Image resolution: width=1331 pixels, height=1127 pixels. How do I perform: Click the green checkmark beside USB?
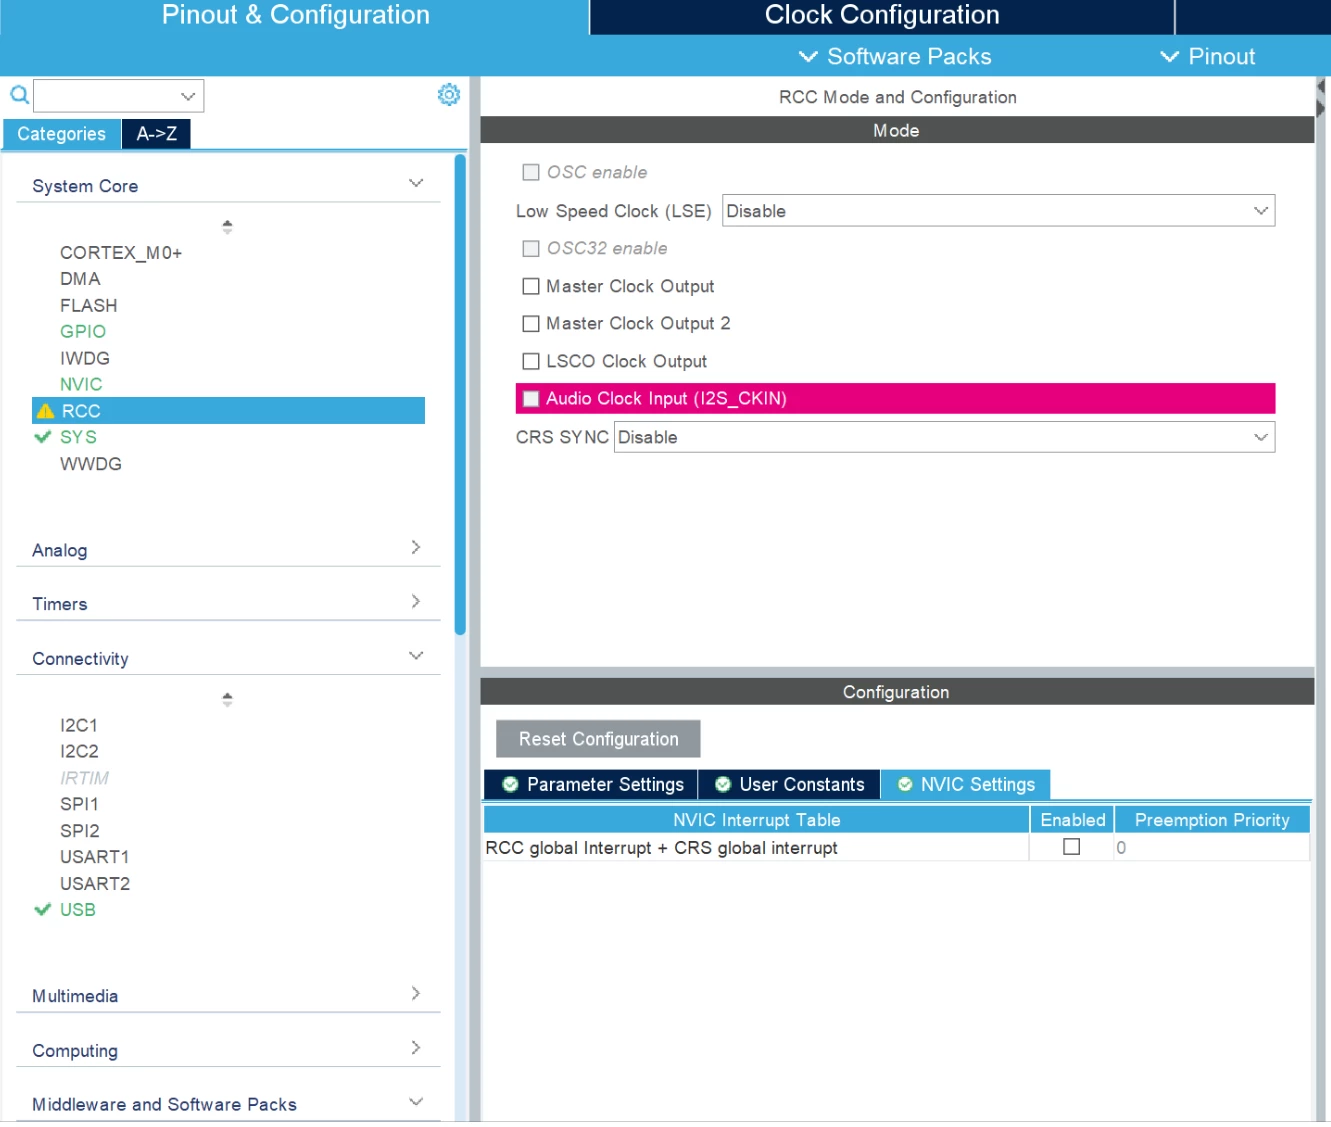(42, 910)
